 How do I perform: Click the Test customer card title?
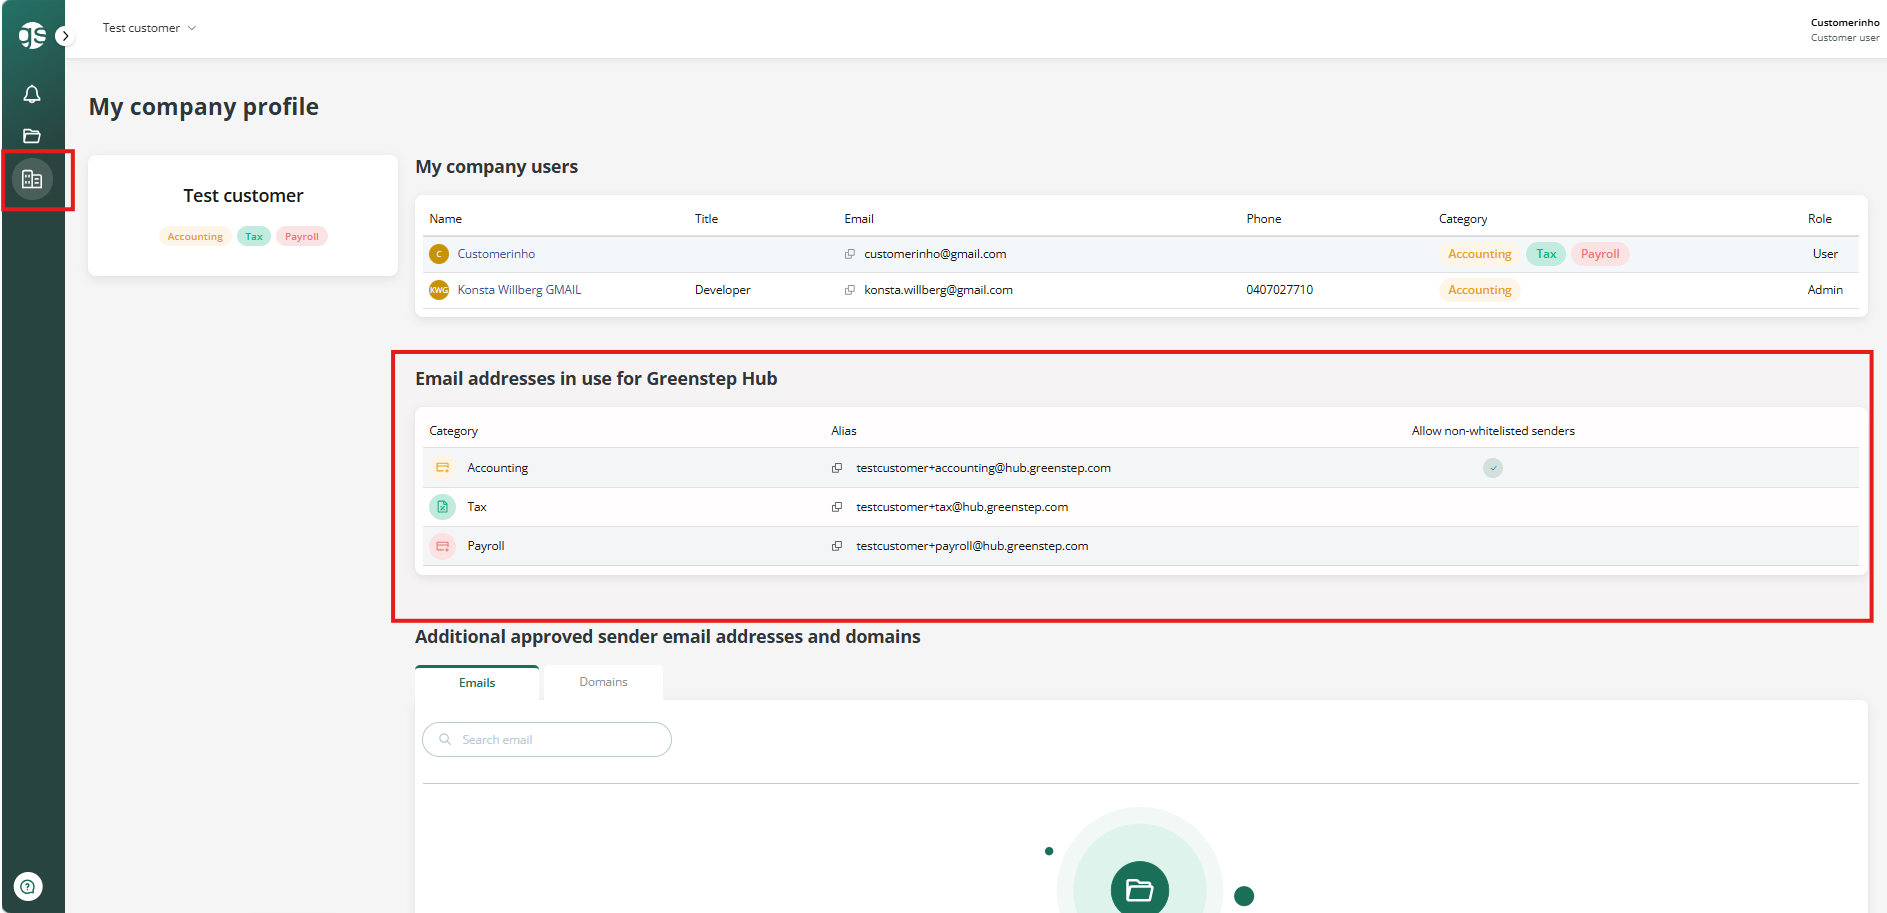[243, 196]
